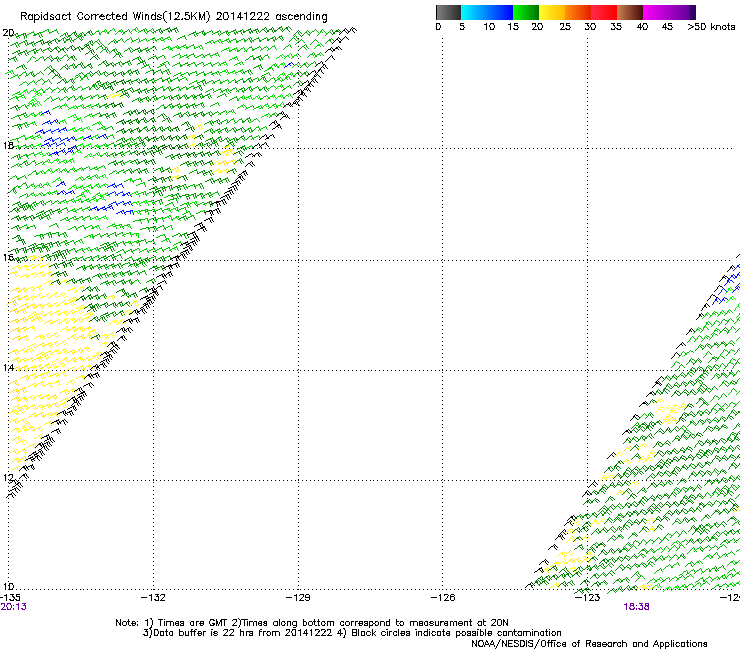Select the orange 25-30 knots color band

[x=578, y=12]
